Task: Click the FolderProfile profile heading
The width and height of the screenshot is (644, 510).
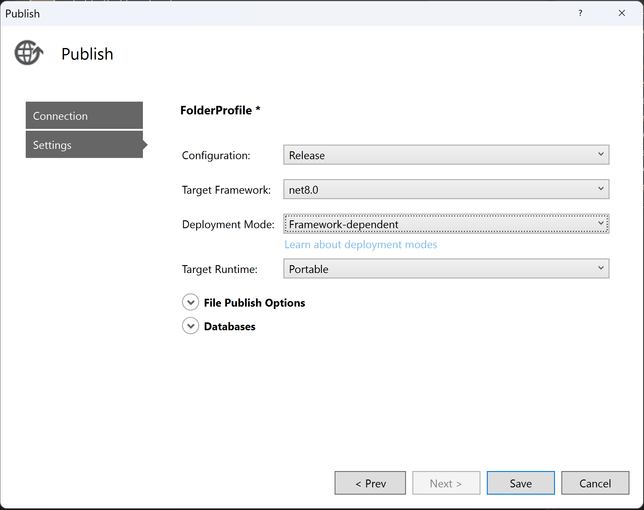Action: click(220, 111)
